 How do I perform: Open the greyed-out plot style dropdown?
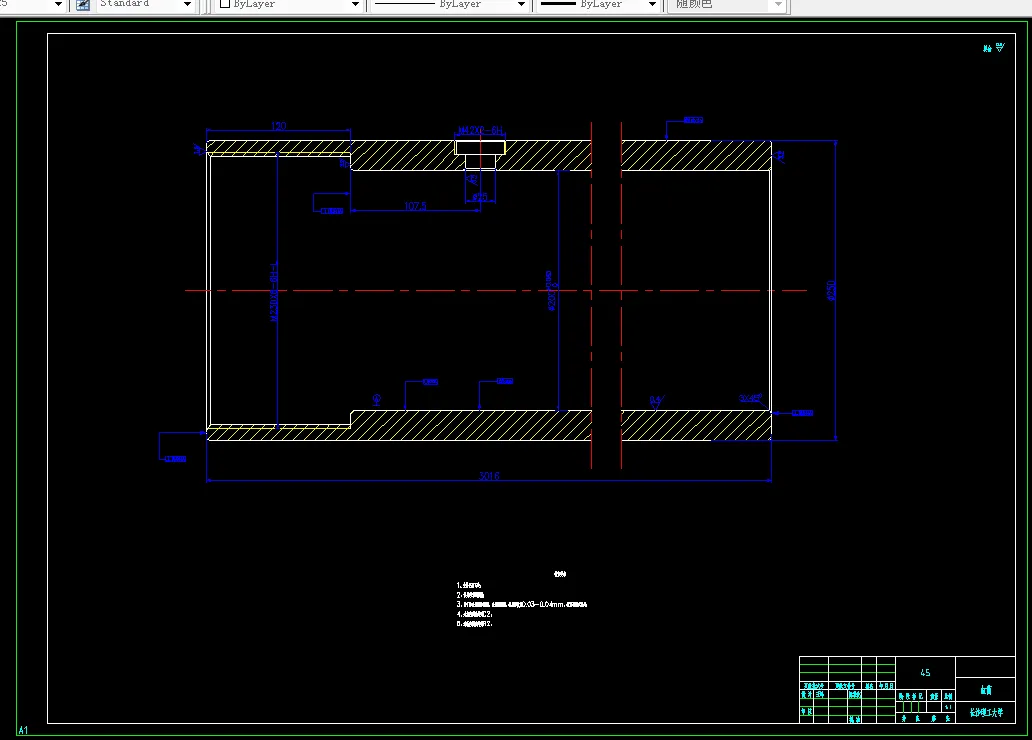[x=779, y=5]
